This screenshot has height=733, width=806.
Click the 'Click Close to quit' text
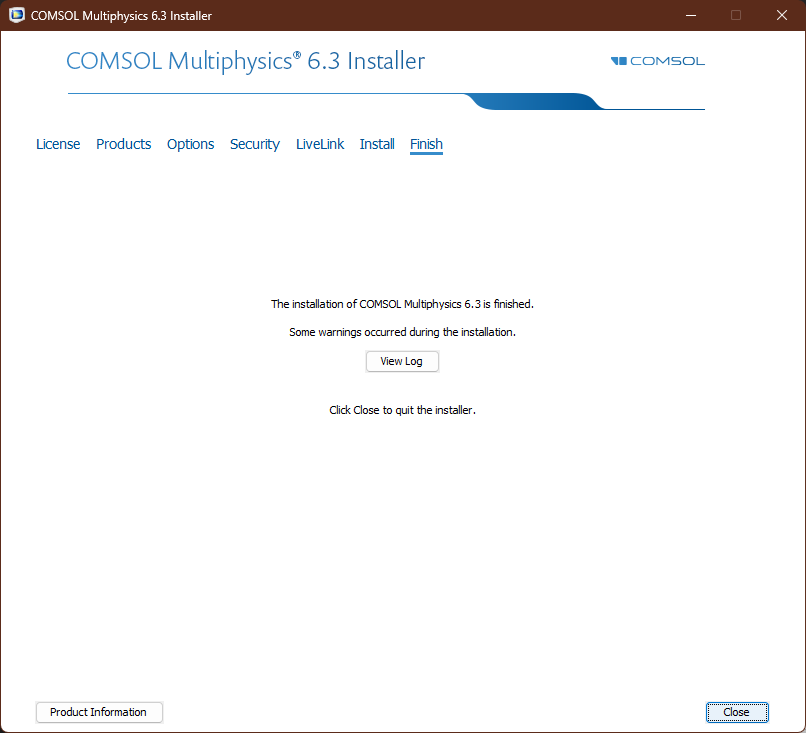click(x=402, y=410)
